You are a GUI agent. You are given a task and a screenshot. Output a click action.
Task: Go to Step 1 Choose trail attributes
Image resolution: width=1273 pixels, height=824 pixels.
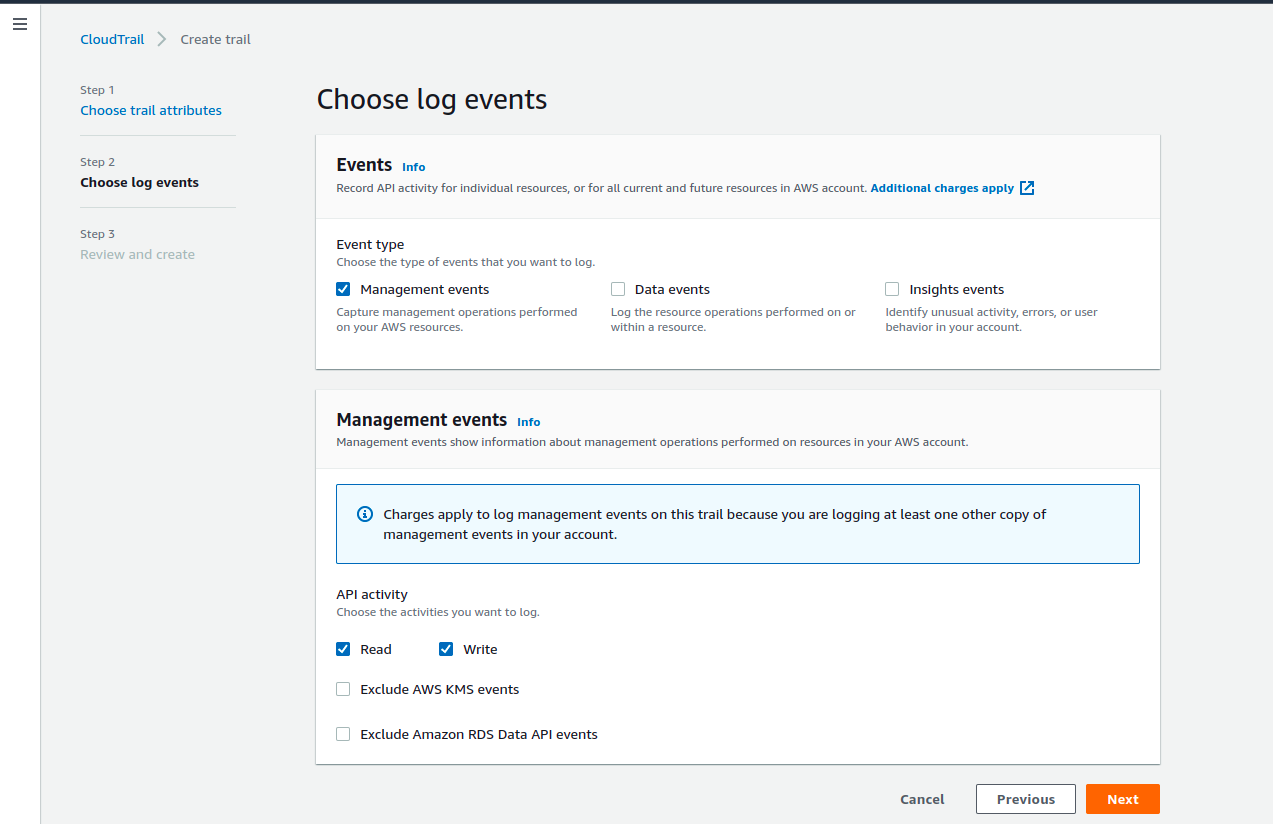151,110
